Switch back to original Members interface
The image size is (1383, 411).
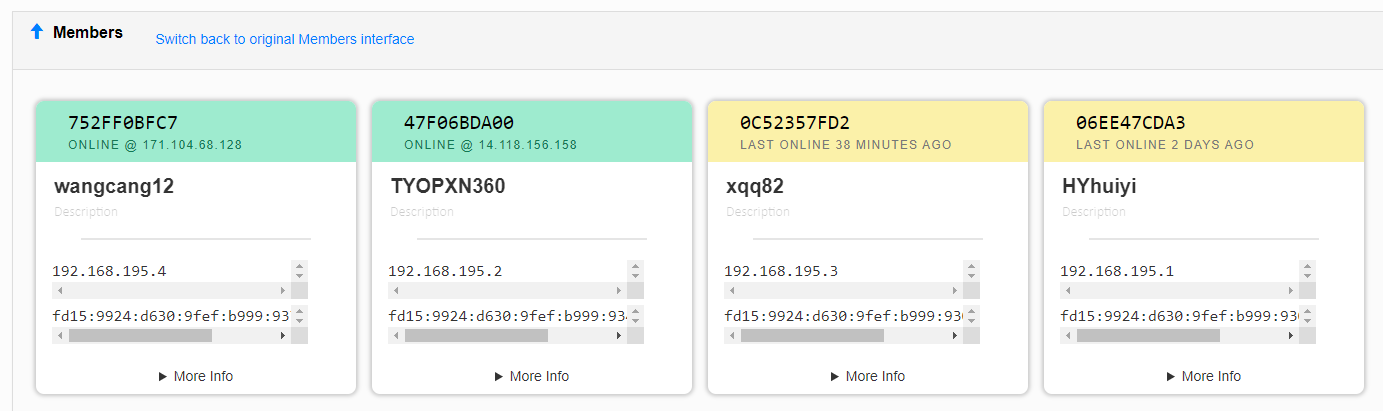(284, 39)
